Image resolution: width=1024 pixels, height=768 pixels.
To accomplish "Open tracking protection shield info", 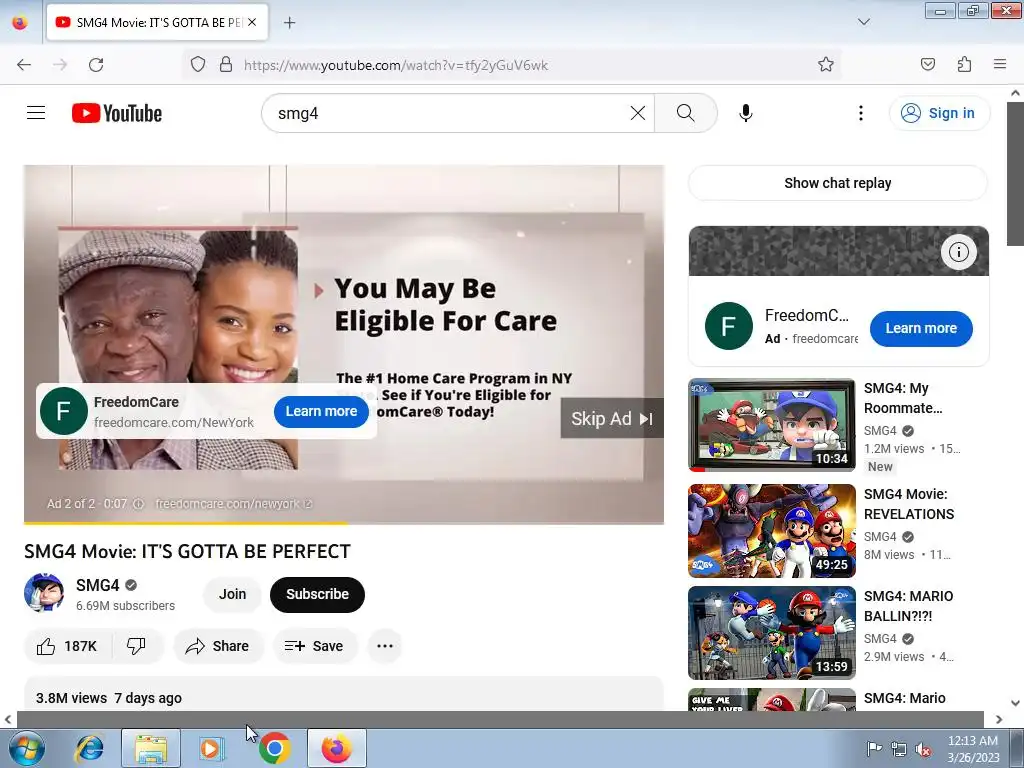I will 198,65.
